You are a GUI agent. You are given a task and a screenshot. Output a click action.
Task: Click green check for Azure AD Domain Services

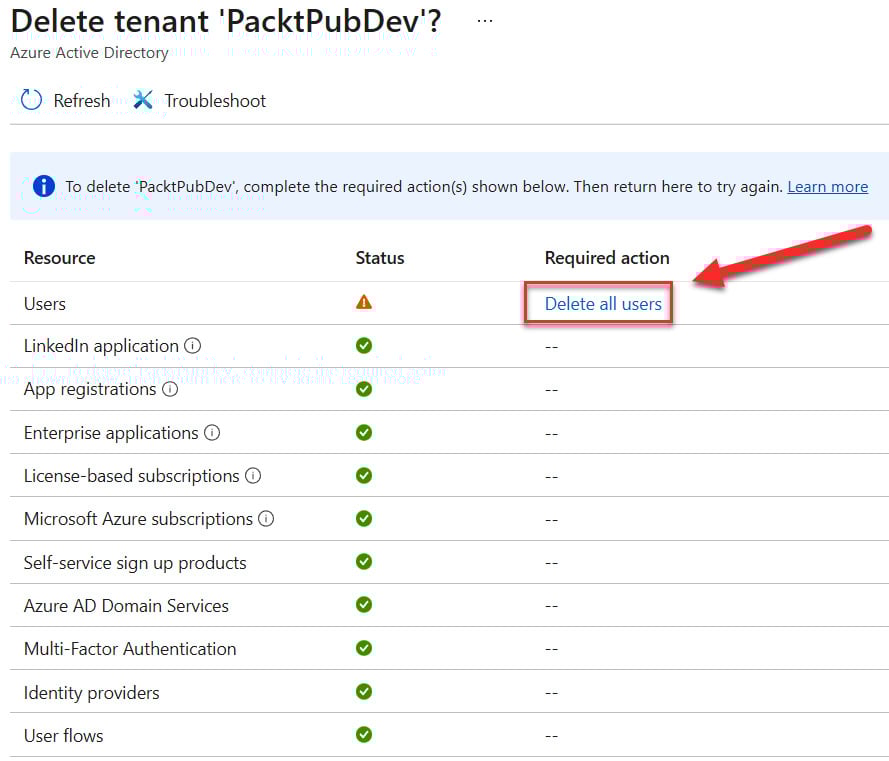click(364, 604)
